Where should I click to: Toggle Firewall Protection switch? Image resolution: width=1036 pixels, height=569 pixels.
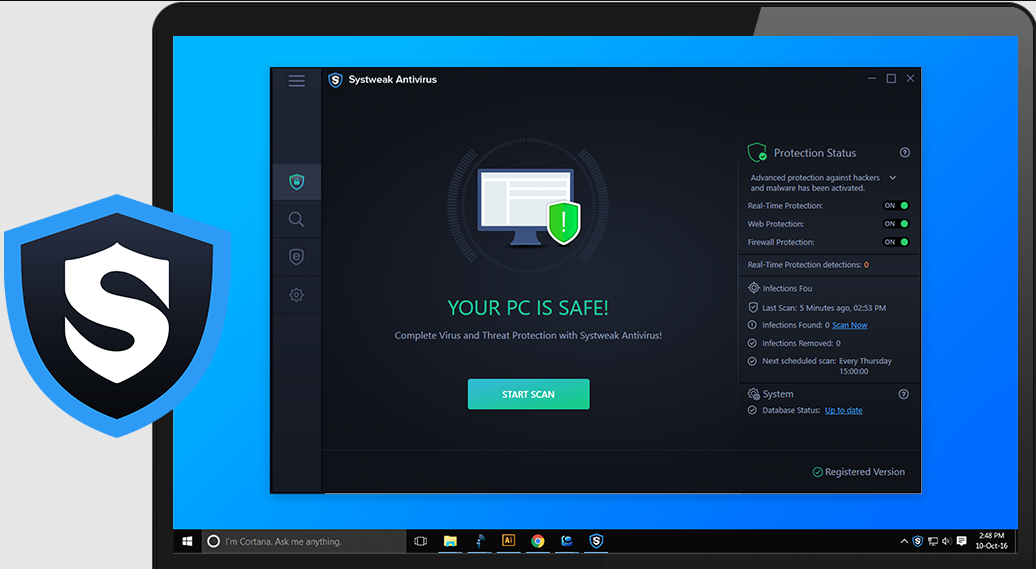pos(897,242)
